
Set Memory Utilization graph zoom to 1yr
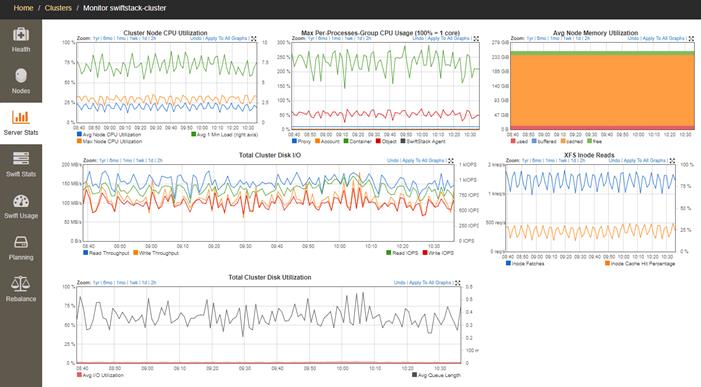pyautogui.click(x=530, y=38)
